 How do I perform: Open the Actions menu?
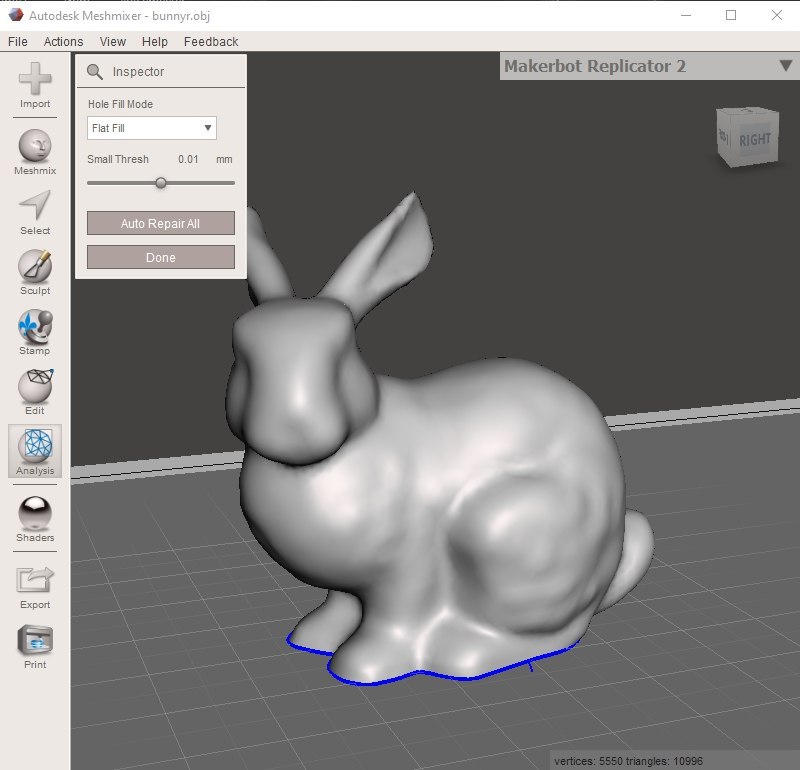(63, 41)
